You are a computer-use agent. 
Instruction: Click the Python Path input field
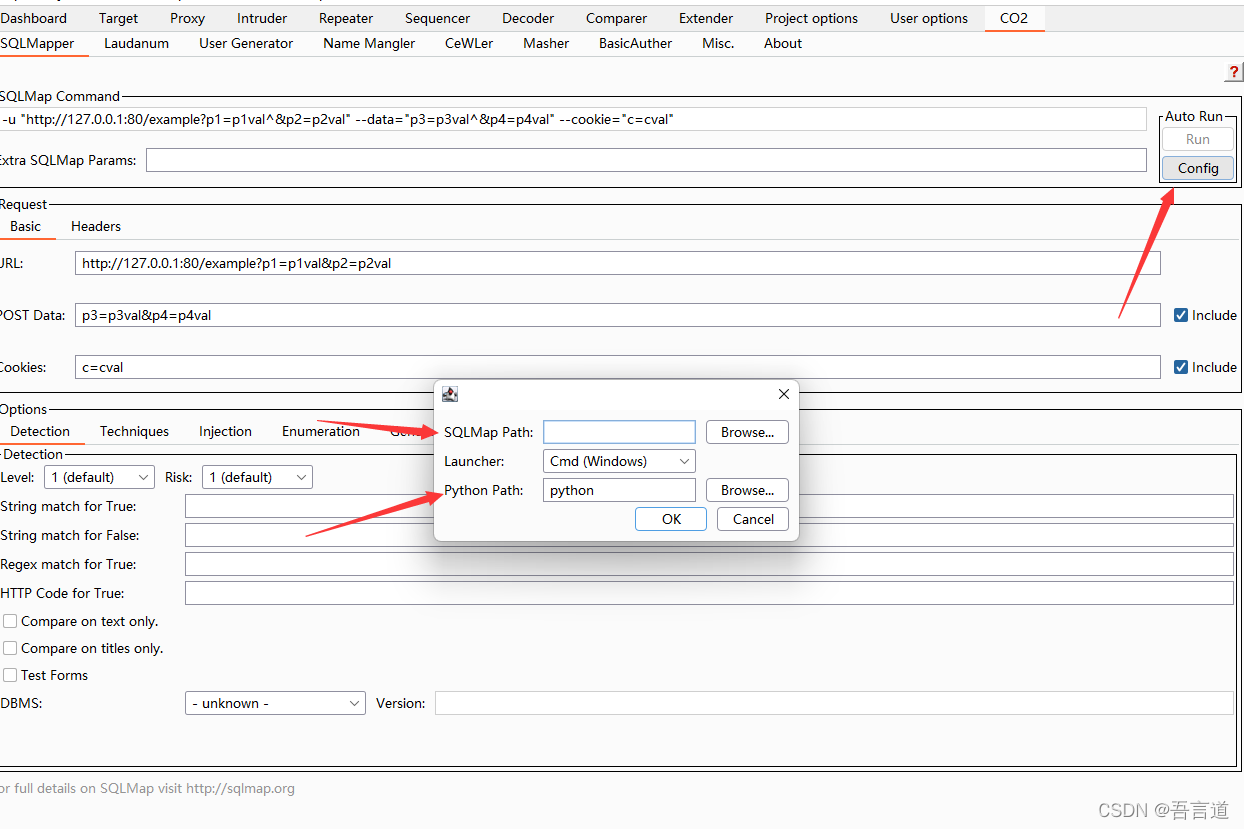(619, 490)
